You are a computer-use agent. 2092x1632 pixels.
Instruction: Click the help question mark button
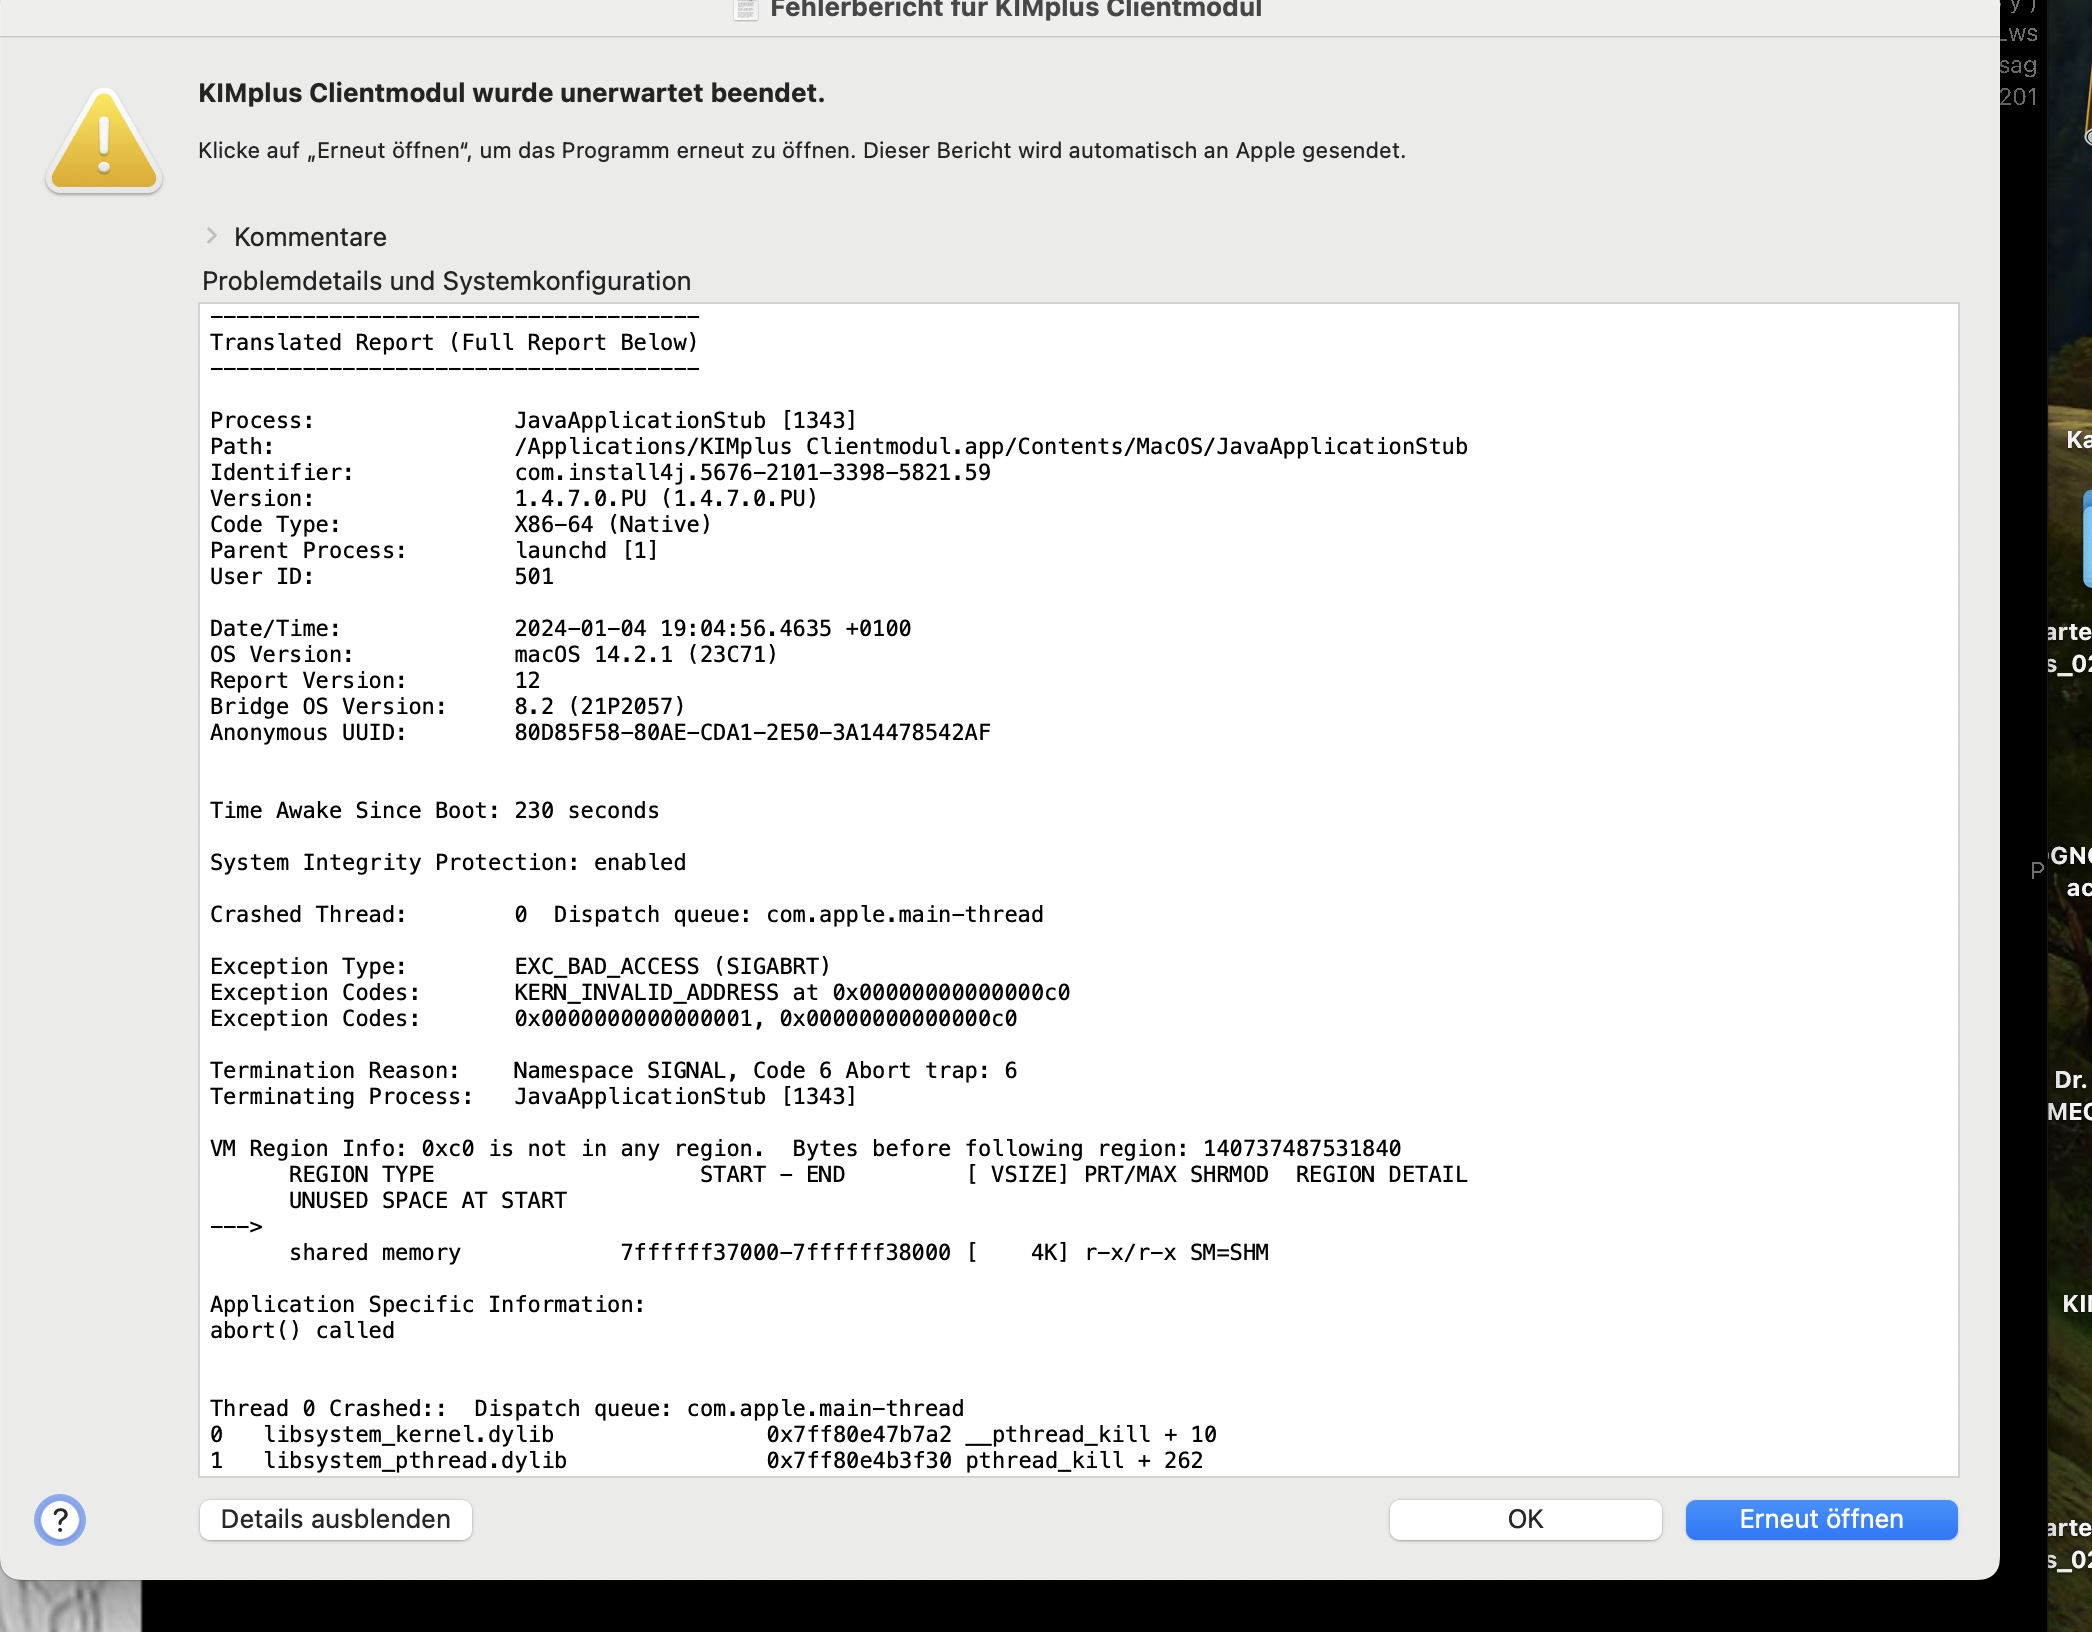pos(60,1519)
